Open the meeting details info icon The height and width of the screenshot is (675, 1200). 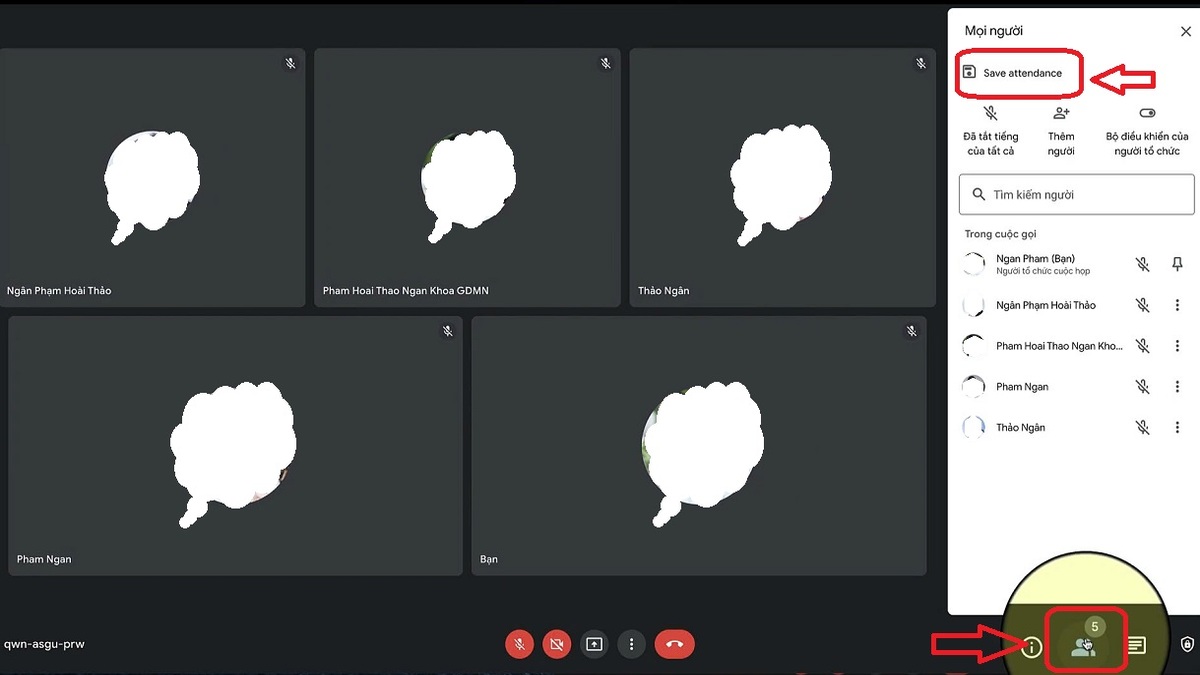point(1032,646)
